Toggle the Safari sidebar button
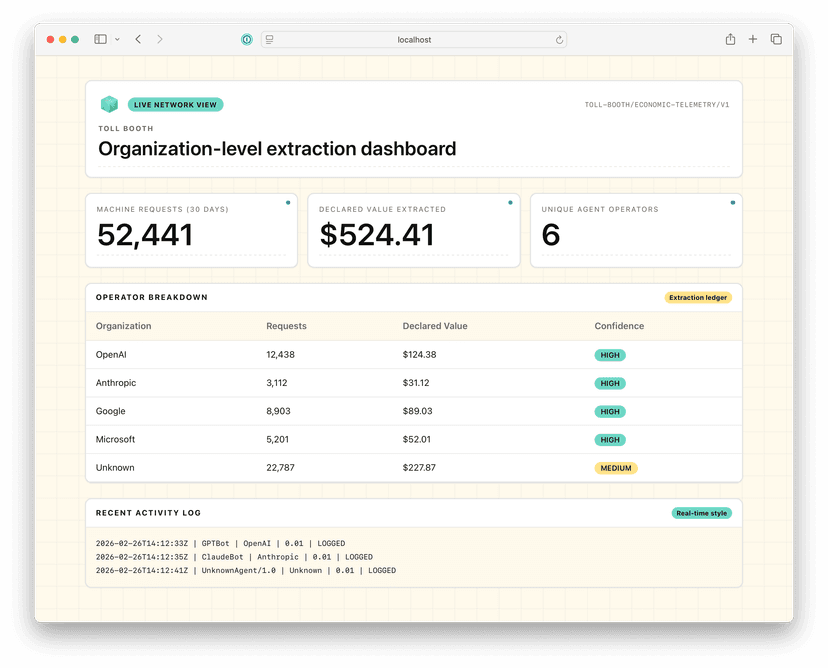828x668 pixels. coord(100,39)
